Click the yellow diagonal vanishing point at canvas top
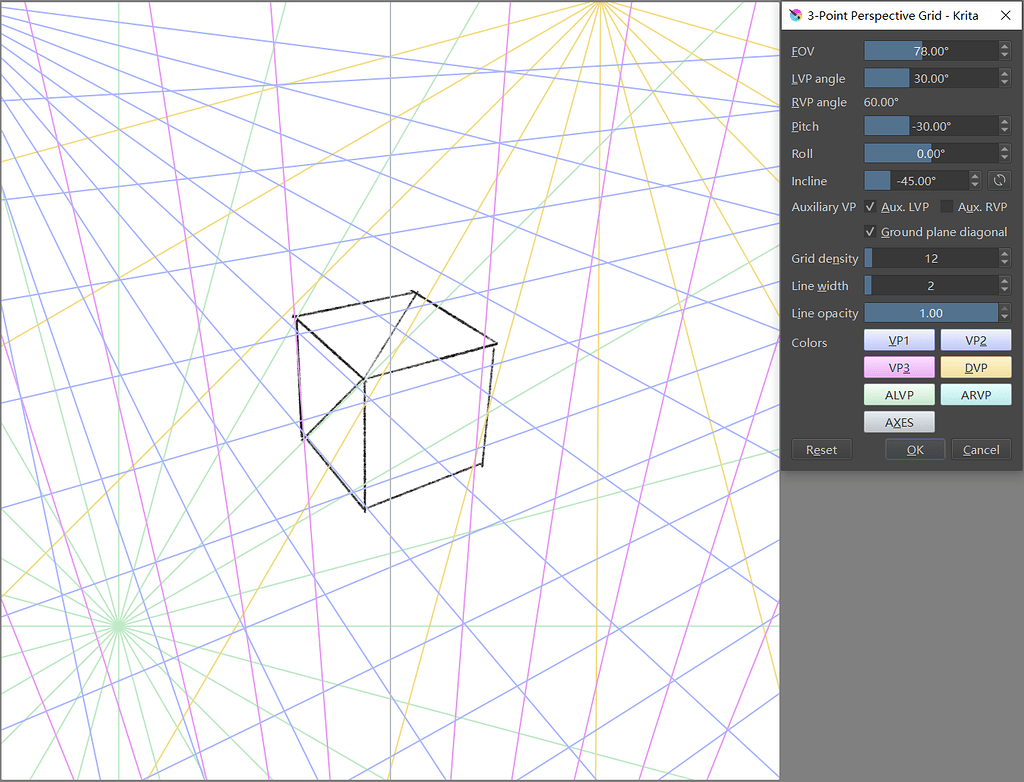Image resolution: width=1024 pixels, height=782 pixels. (598, 4)
